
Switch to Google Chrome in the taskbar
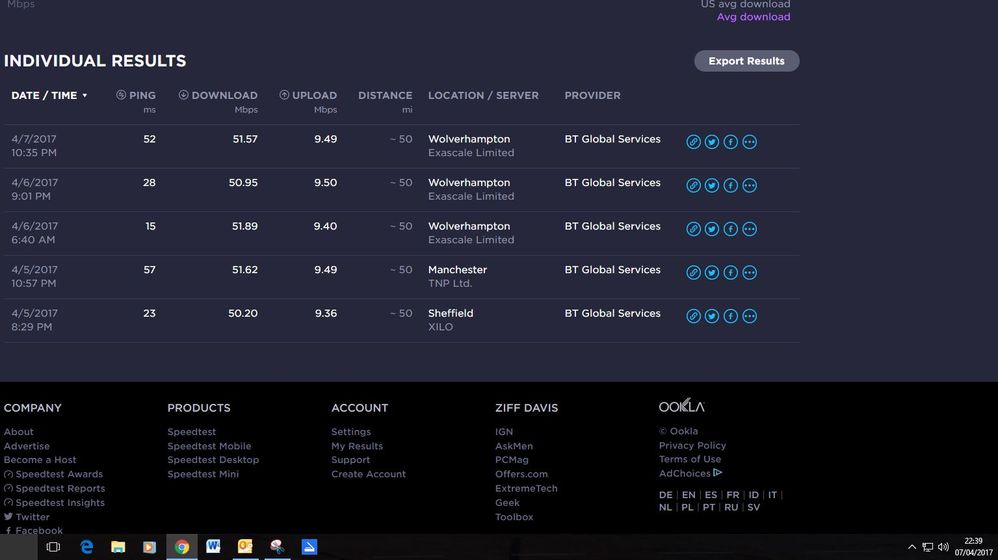[182, 547]
